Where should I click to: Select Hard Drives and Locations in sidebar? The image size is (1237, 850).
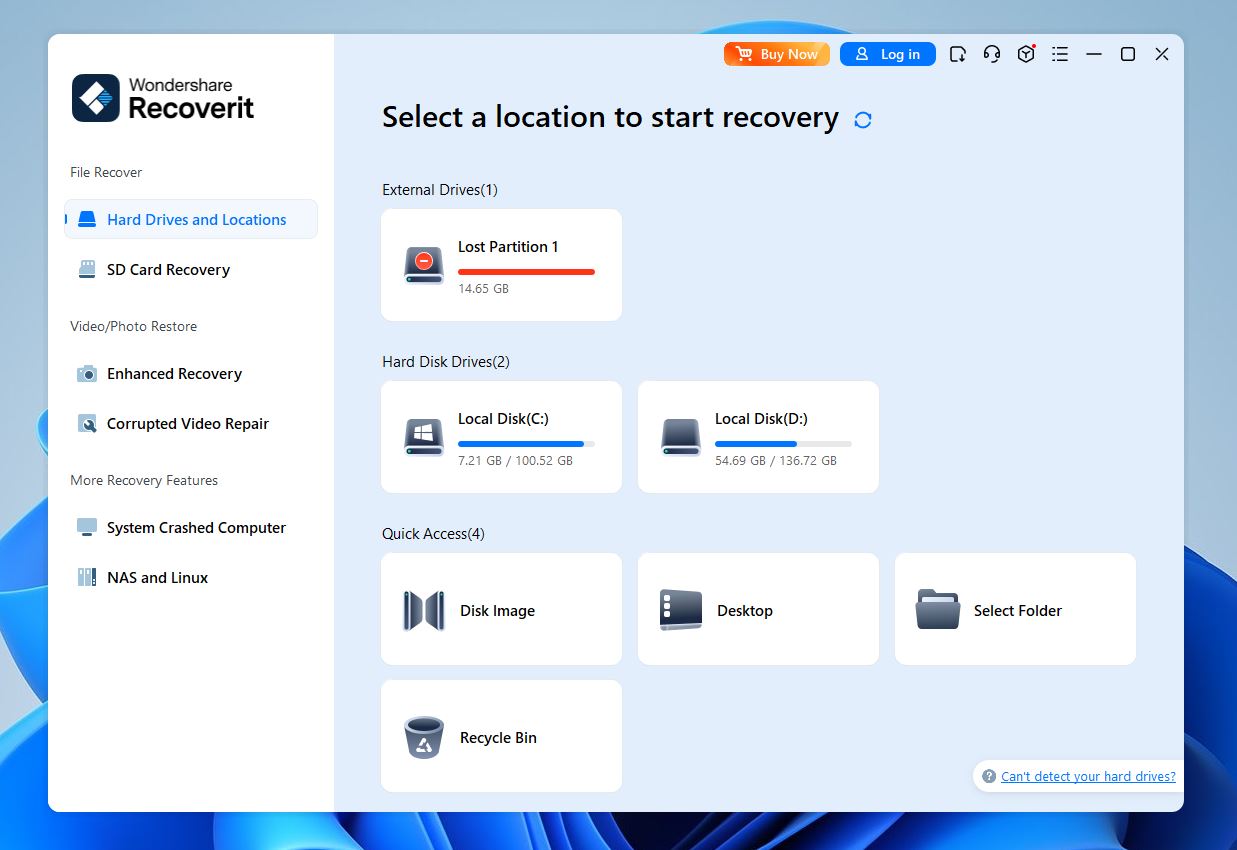coord(191,220)
